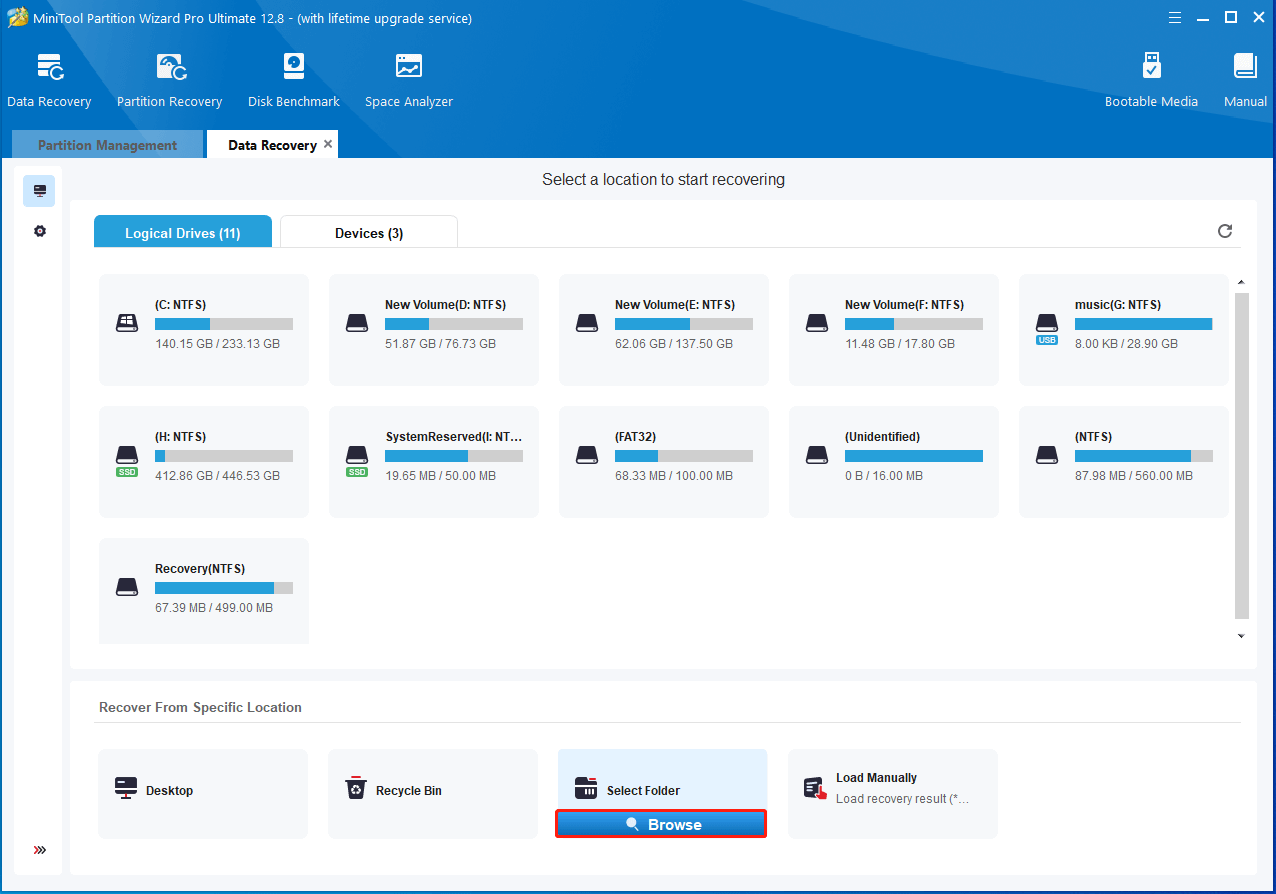Click the C: drive disk icon
Image resolution: width=1276 pixels, height=894 pixels.
click(127, 323)
